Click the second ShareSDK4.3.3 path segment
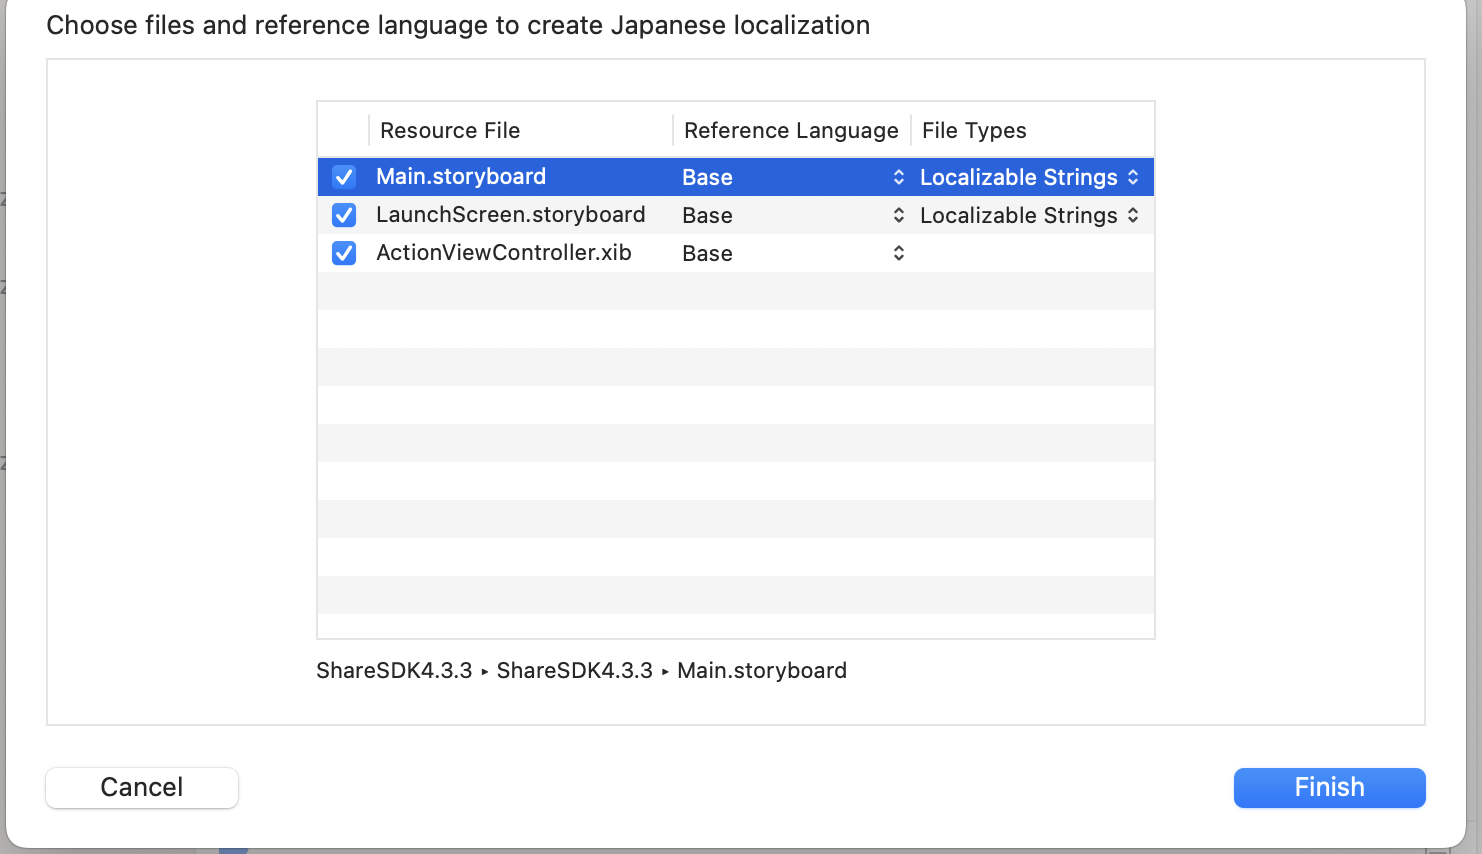Viewport: 1482px width, 854px height. click(574, 671)
